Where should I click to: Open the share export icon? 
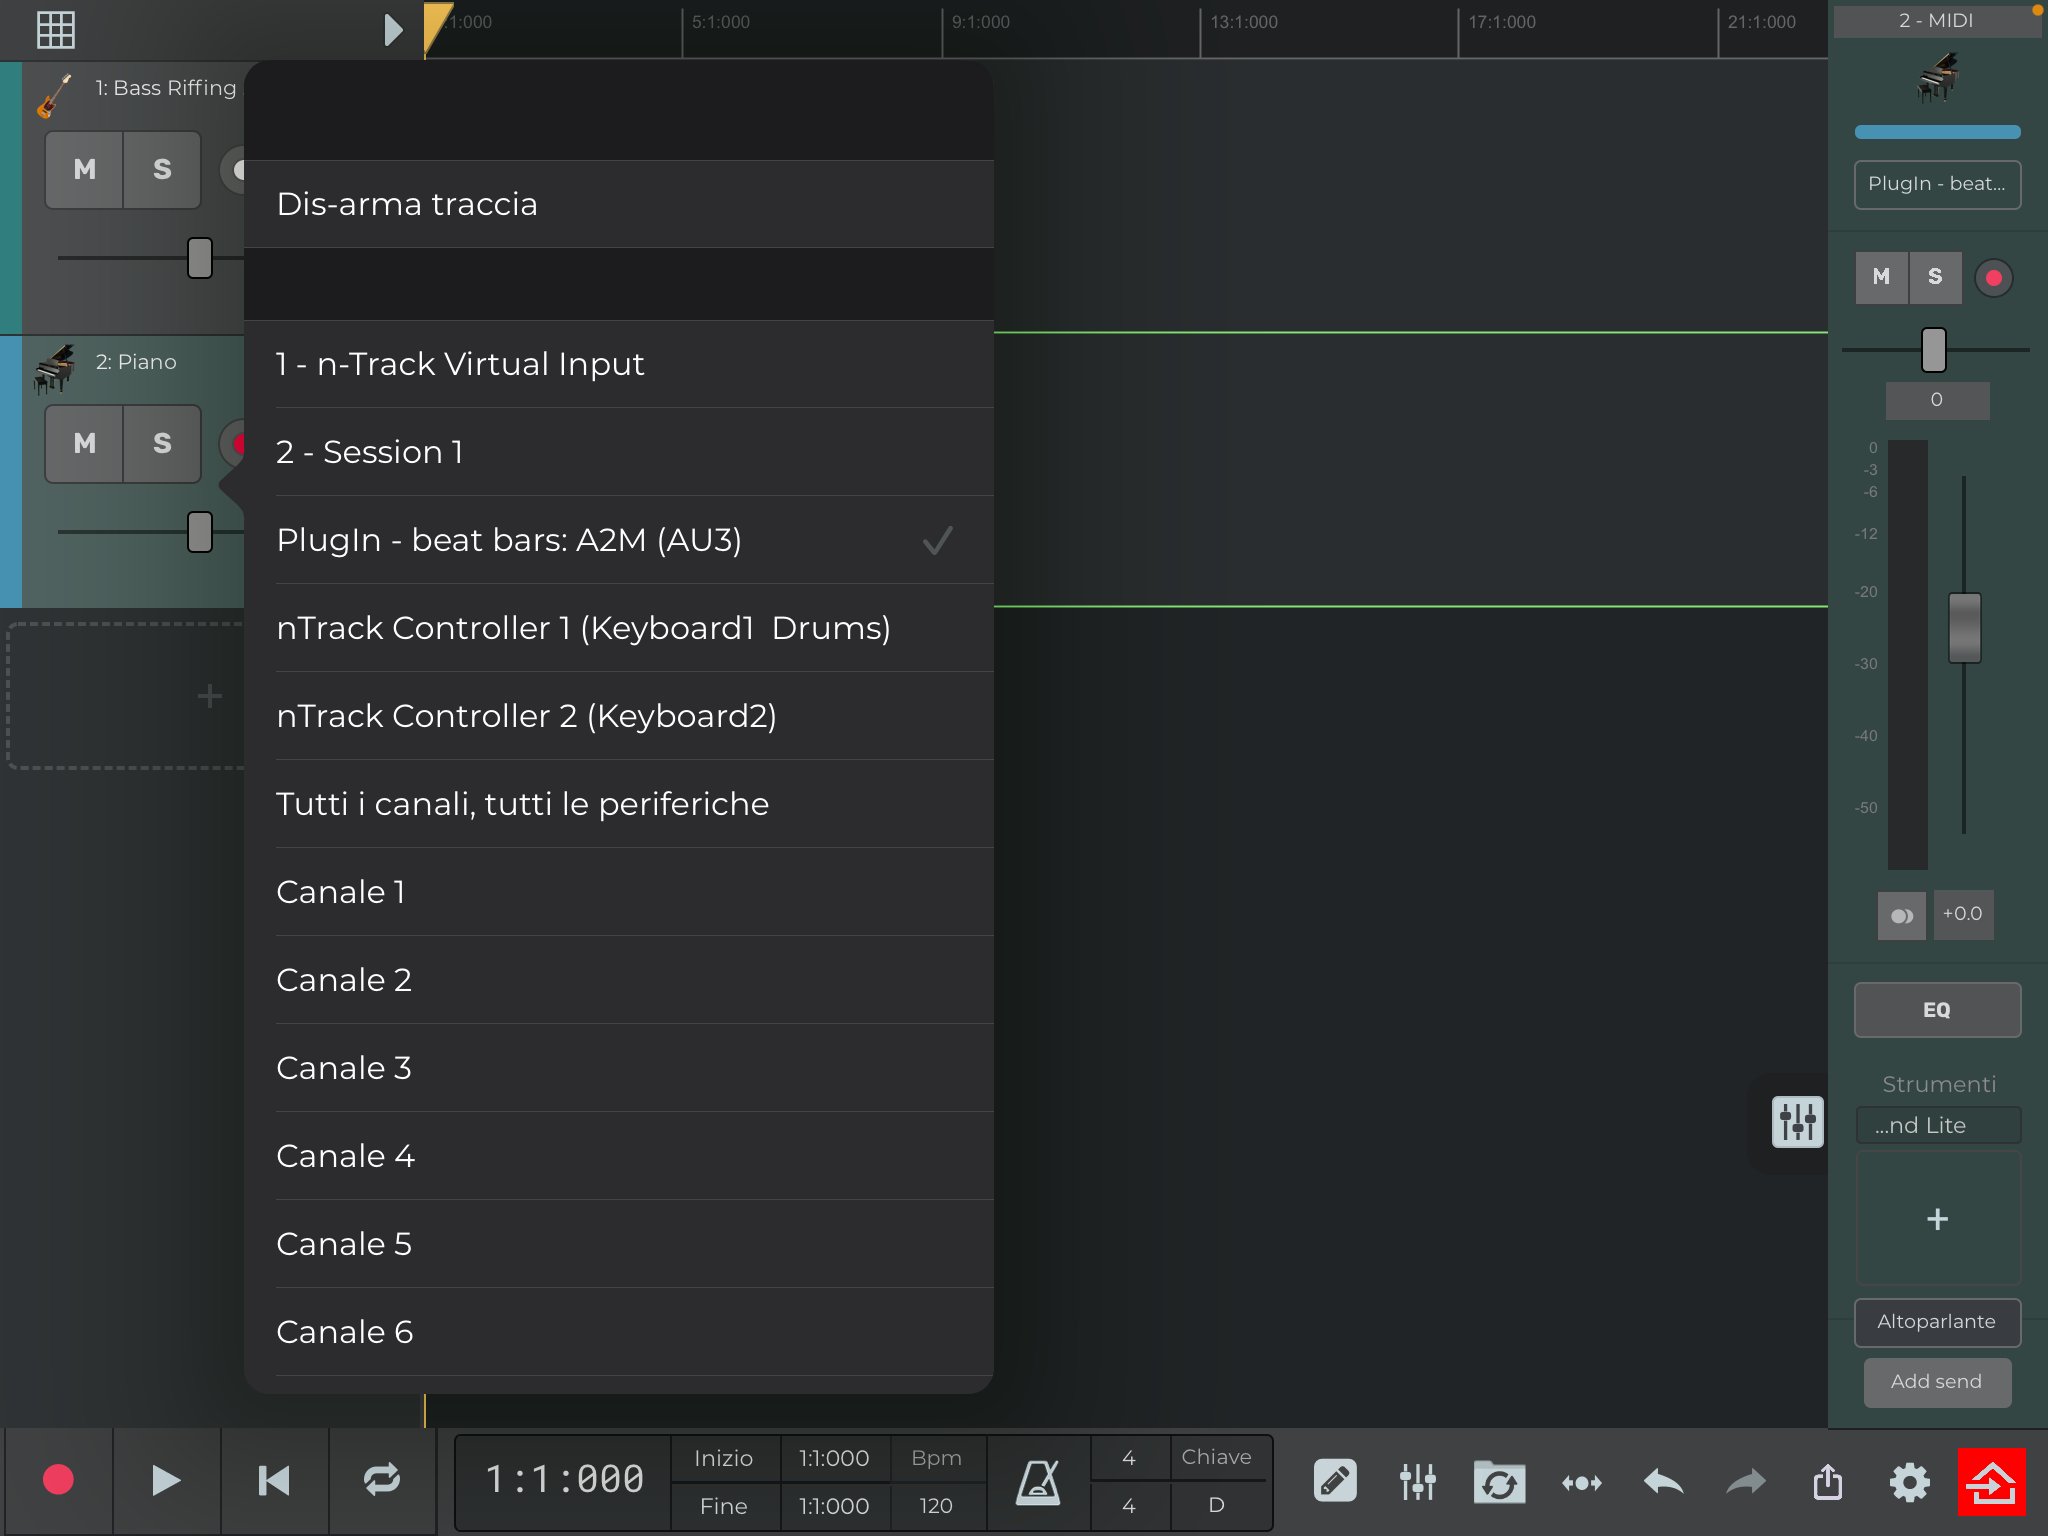pyautogui.click(x=1828, y=1481)
